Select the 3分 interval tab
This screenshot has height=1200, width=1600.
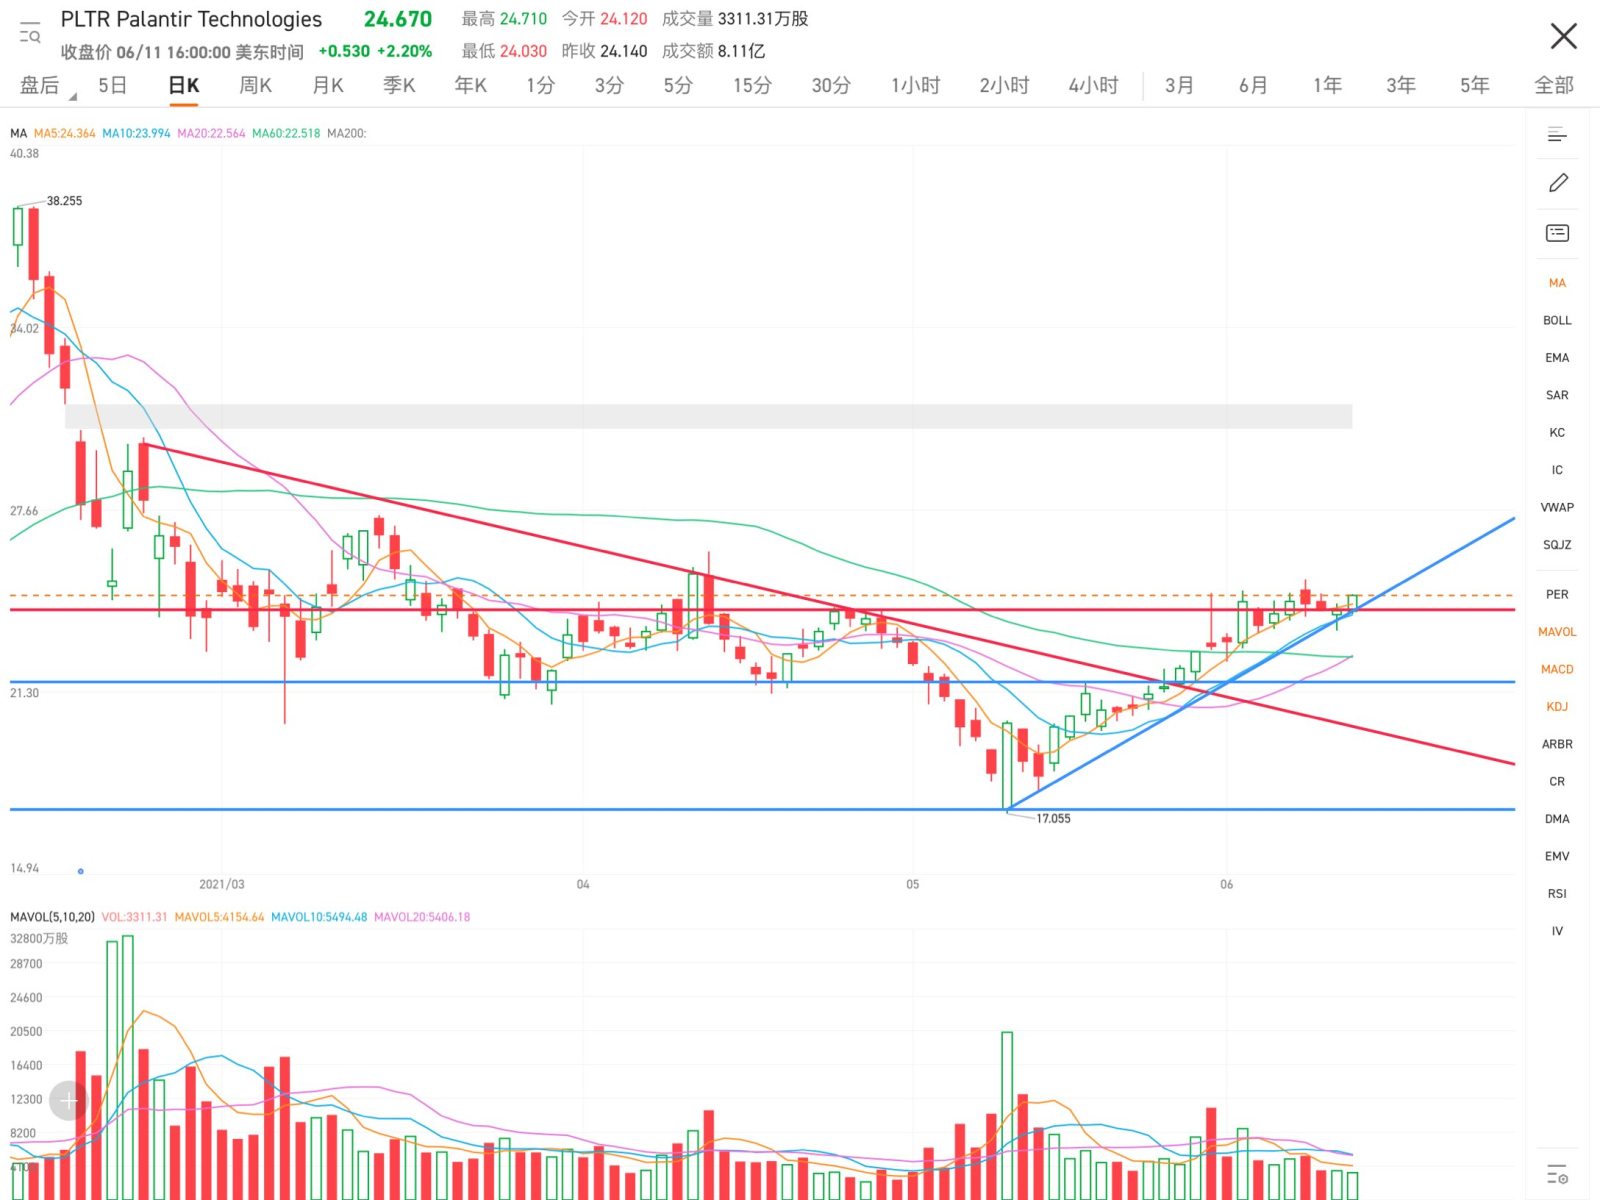point(609,86)
